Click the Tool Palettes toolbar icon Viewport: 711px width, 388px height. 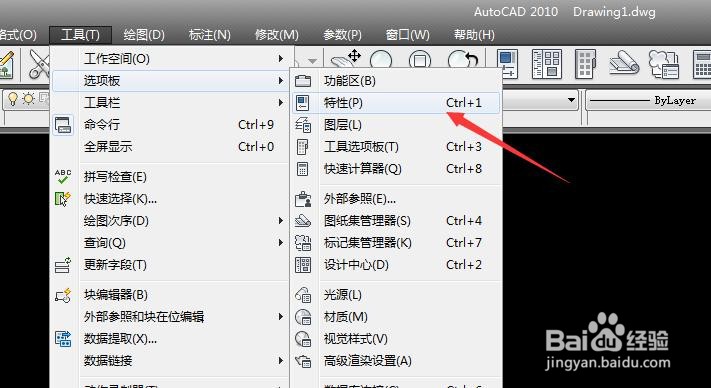point(585,63)
